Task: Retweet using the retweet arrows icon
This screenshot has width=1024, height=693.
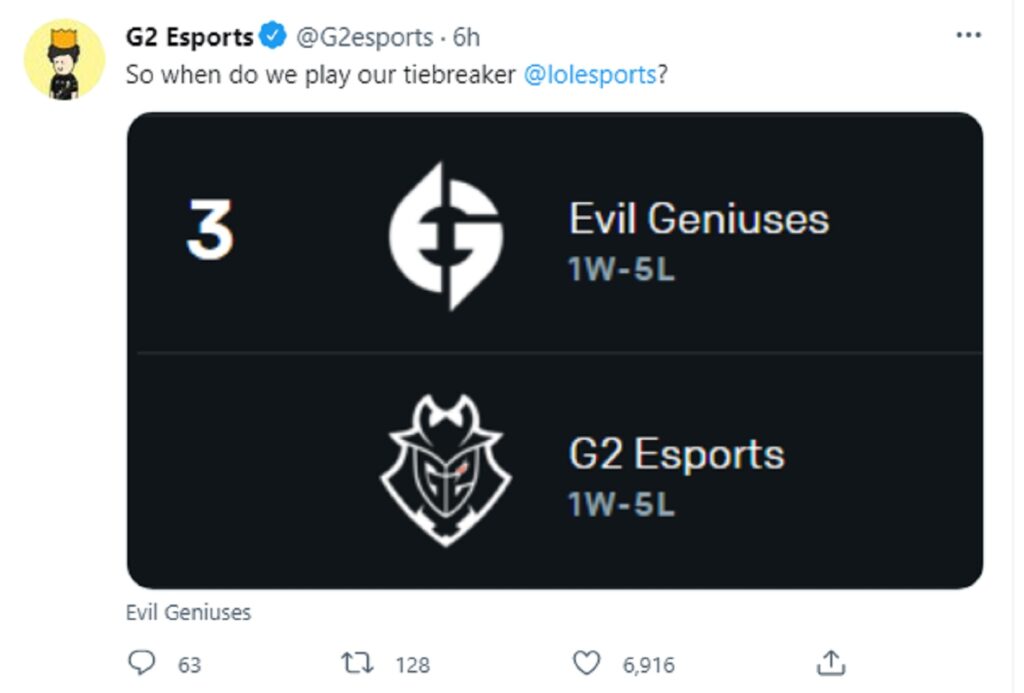Action: click(x=356, y=663)
